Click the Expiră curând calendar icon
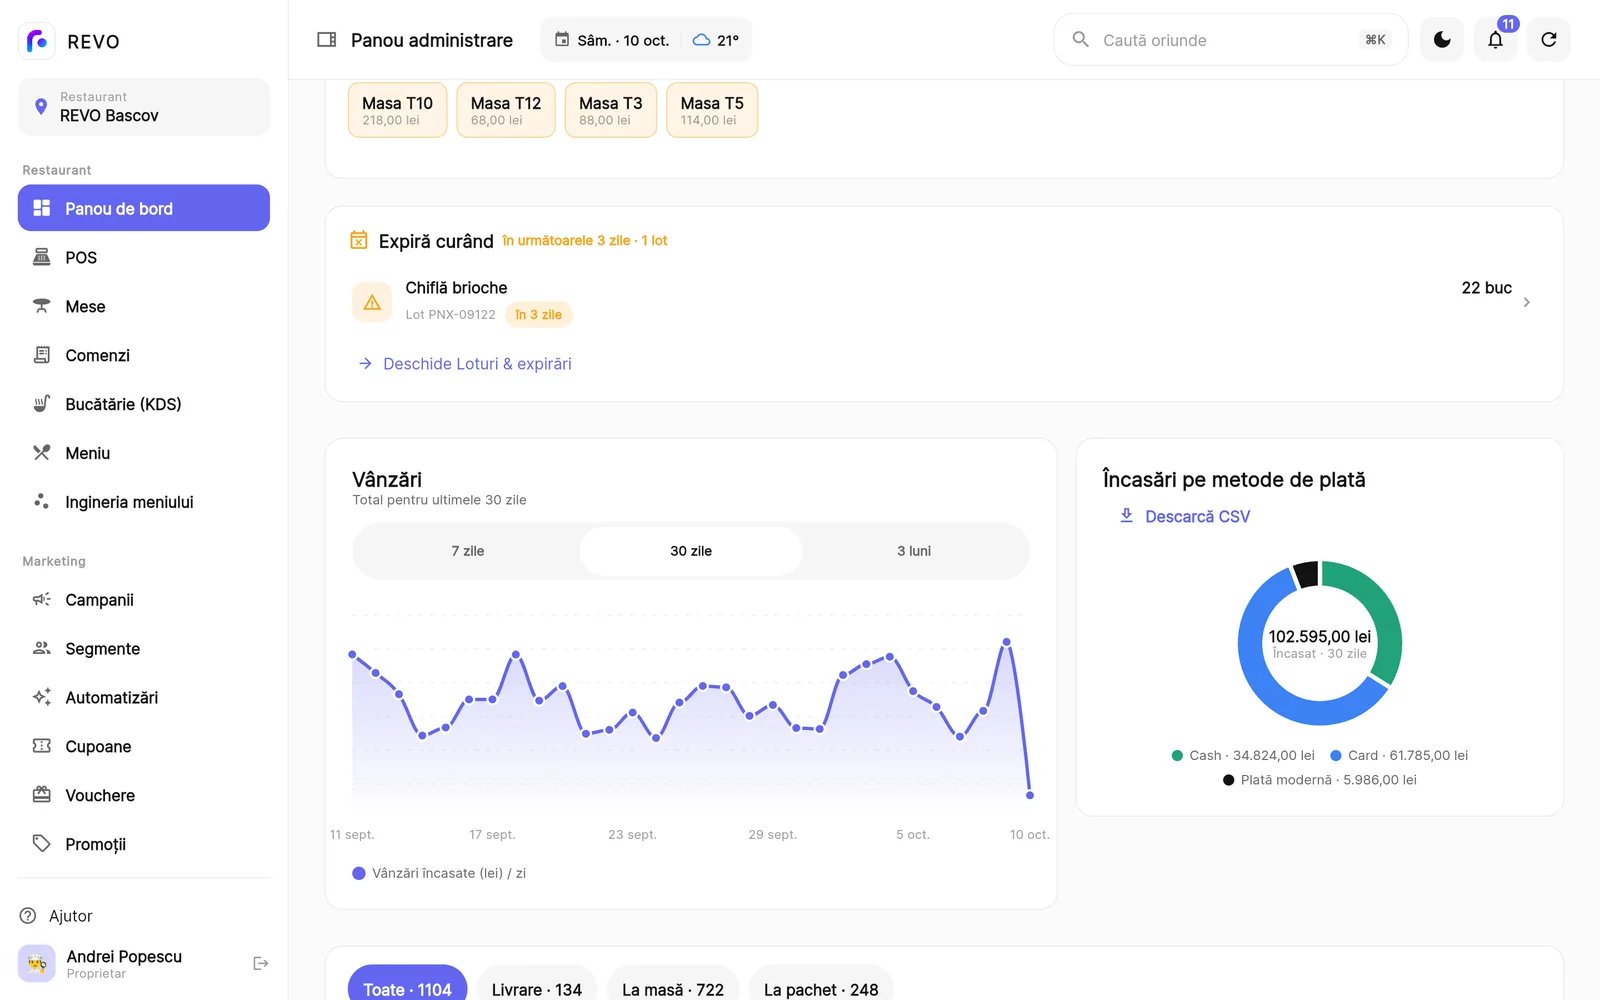This screenshot has height=1000, width=1600. coord(359,240)
